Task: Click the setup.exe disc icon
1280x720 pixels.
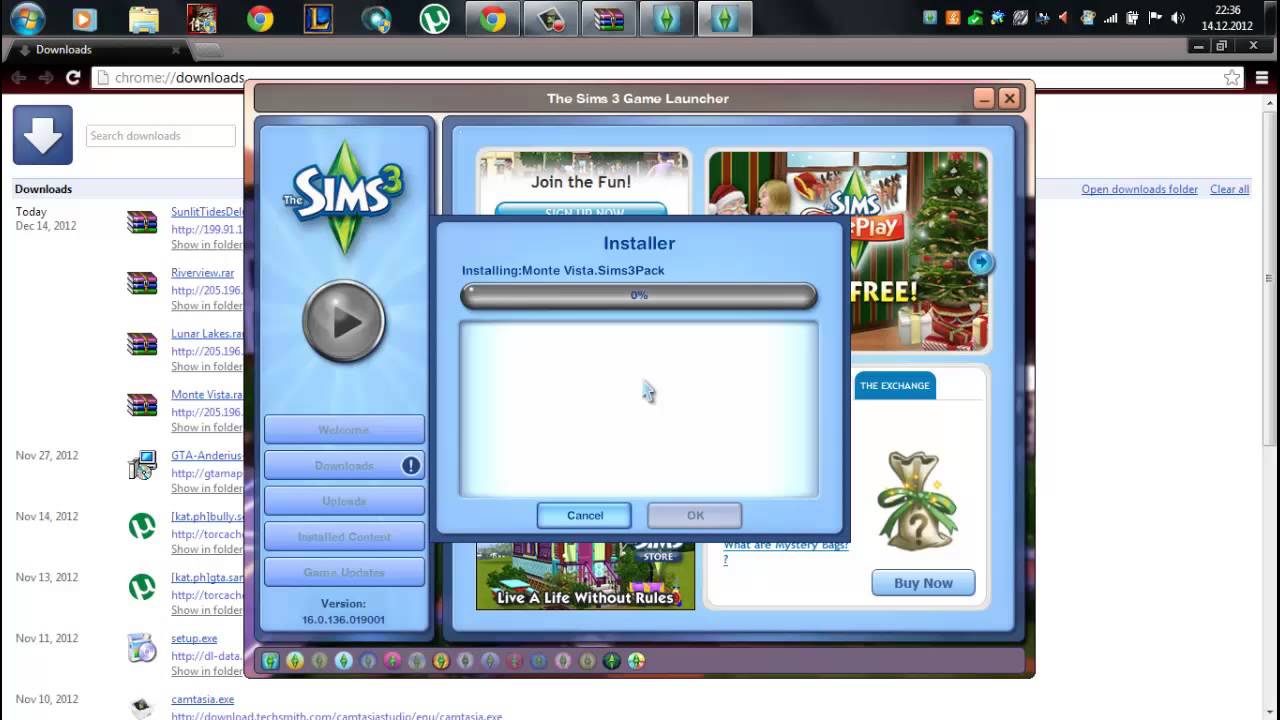Action: tap(142, 648)
